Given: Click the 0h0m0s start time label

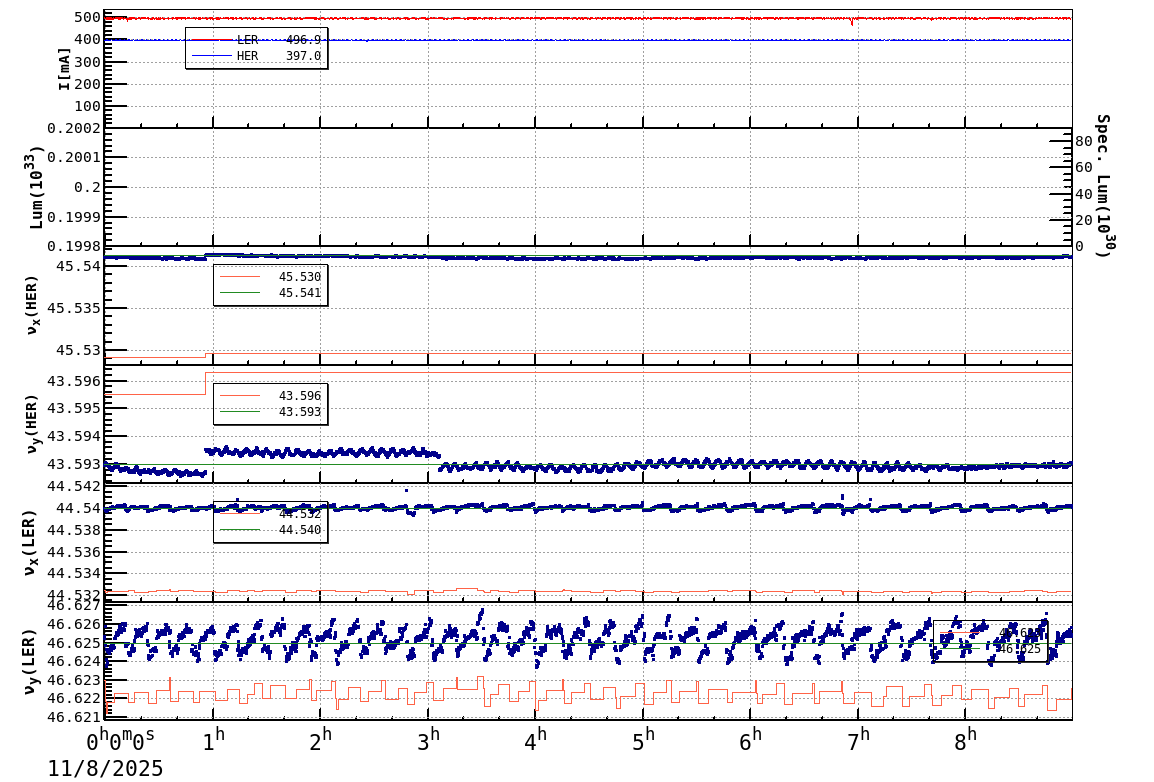Looking at the screenshot, I should tap(120, 742).
